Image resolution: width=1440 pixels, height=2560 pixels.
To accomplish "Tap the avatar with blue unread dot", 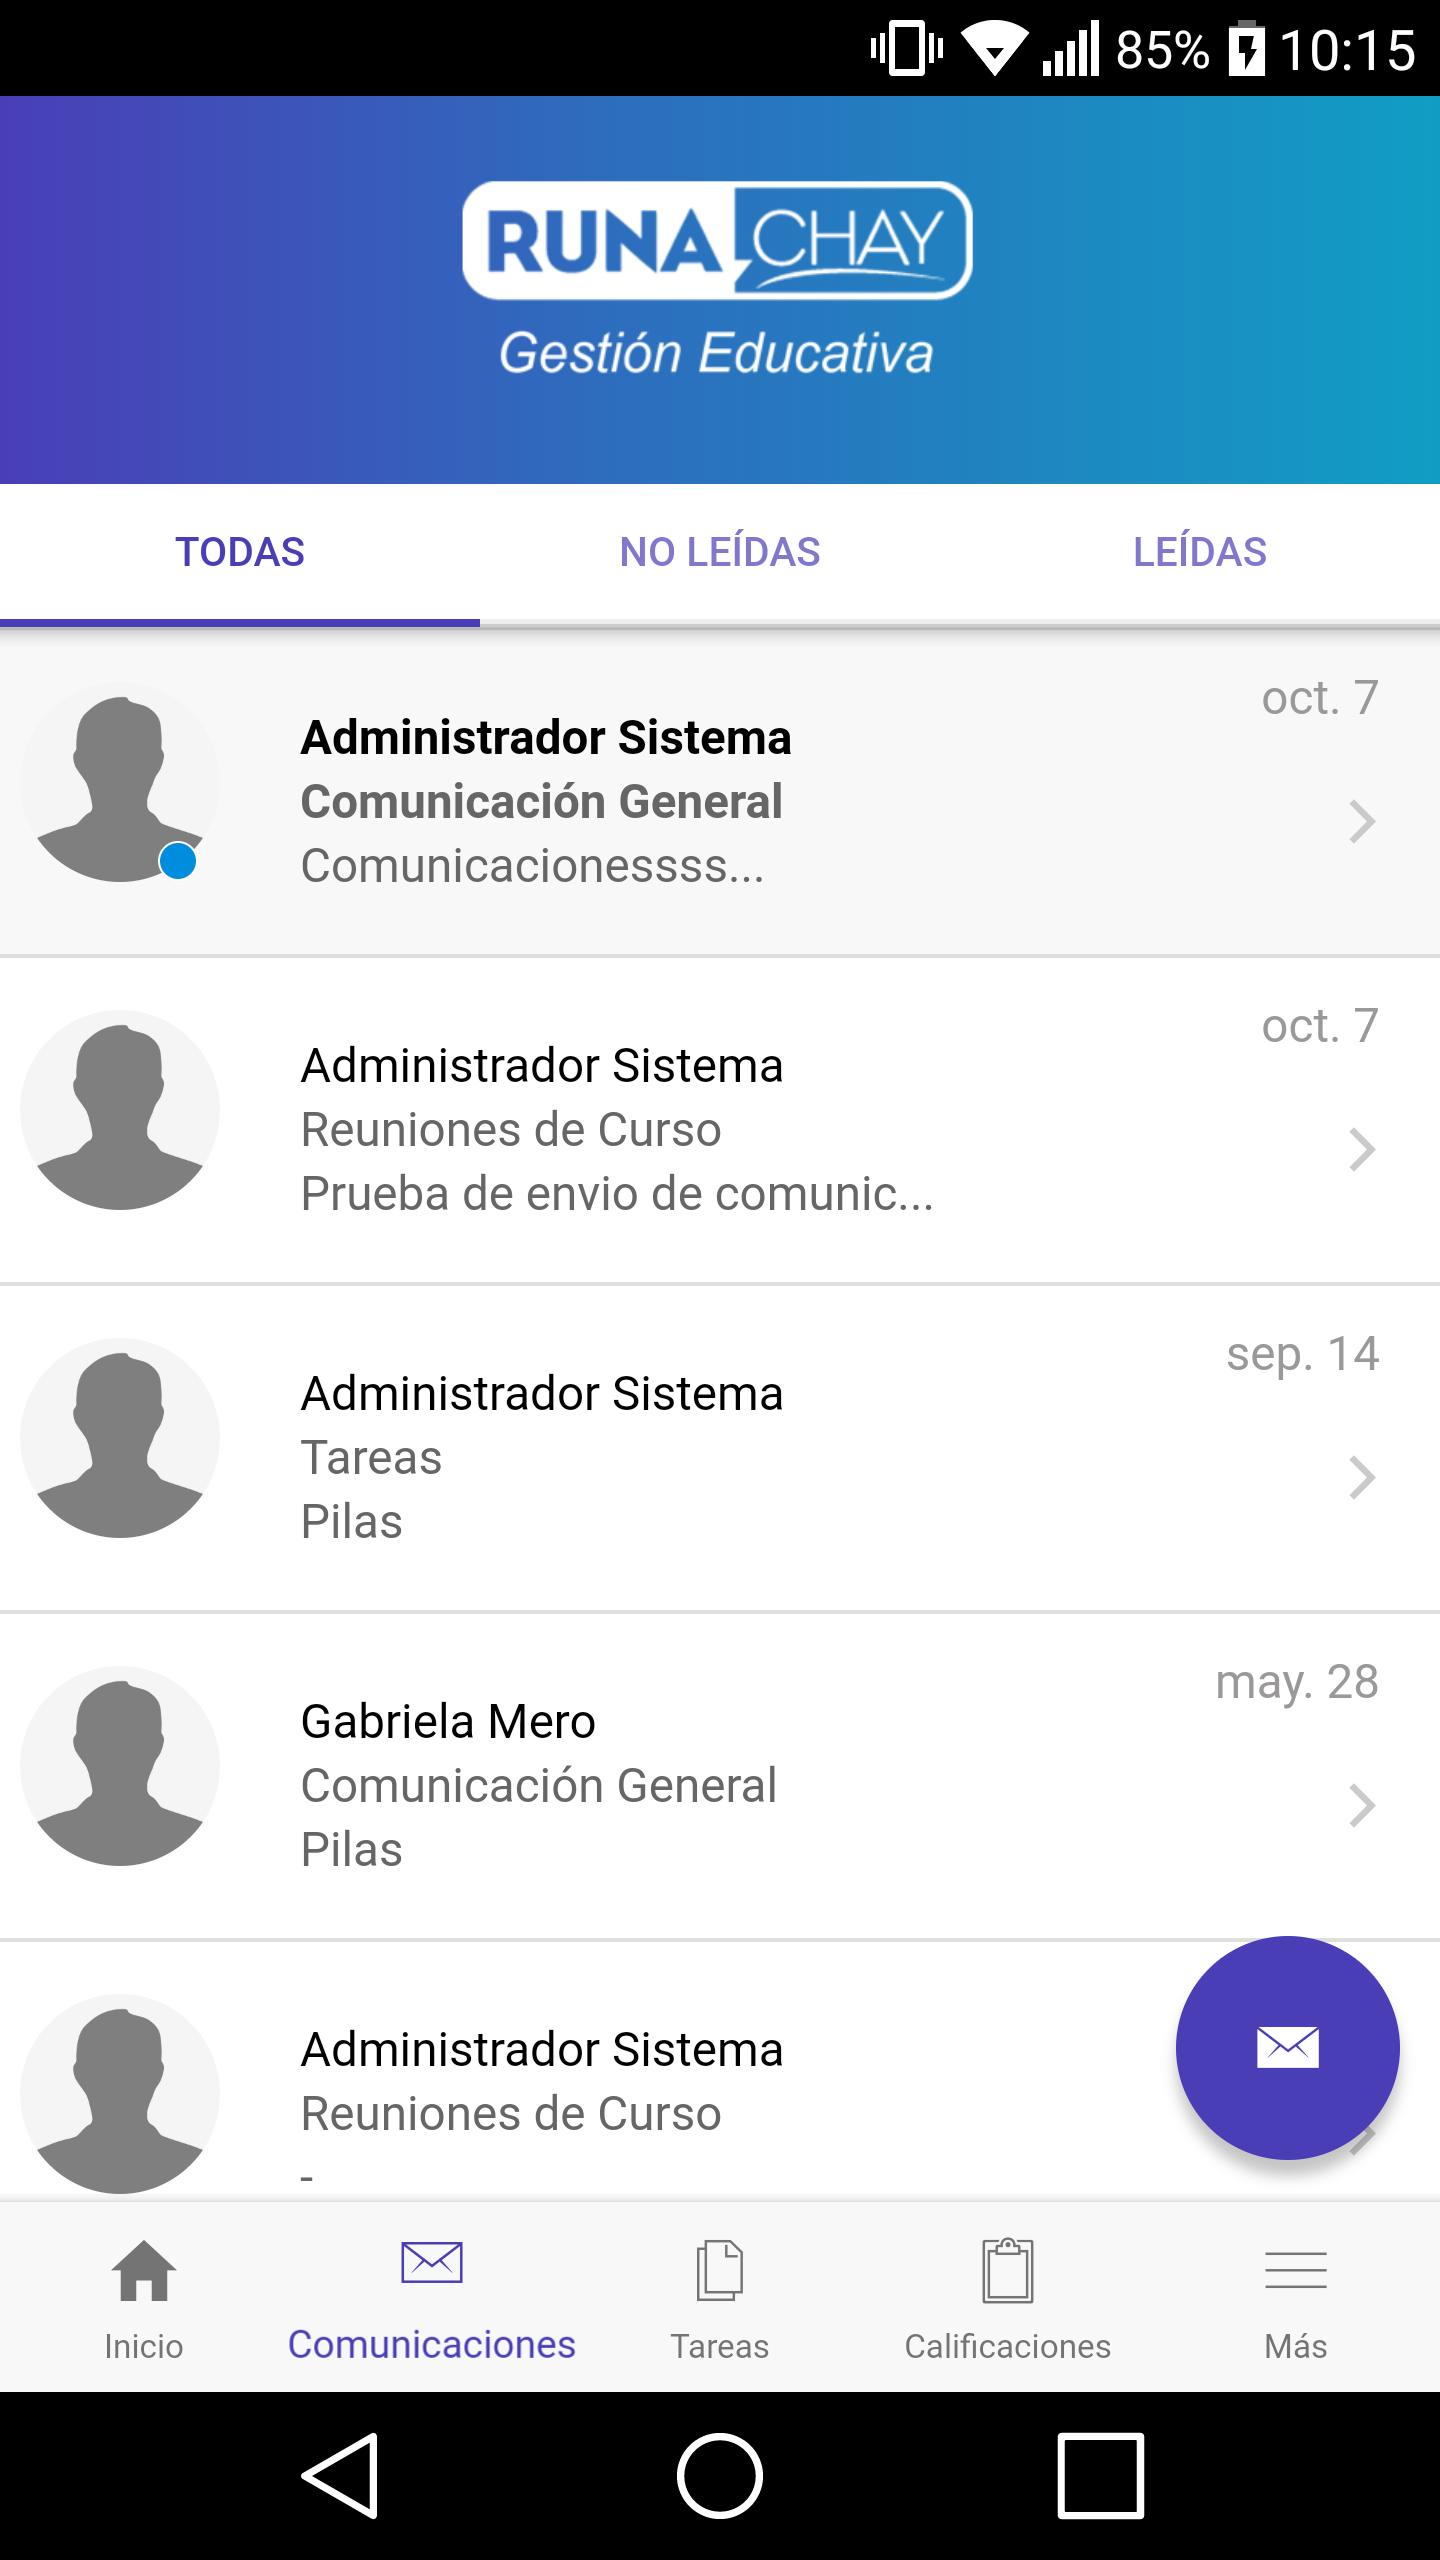I will [x=120, y=782].
